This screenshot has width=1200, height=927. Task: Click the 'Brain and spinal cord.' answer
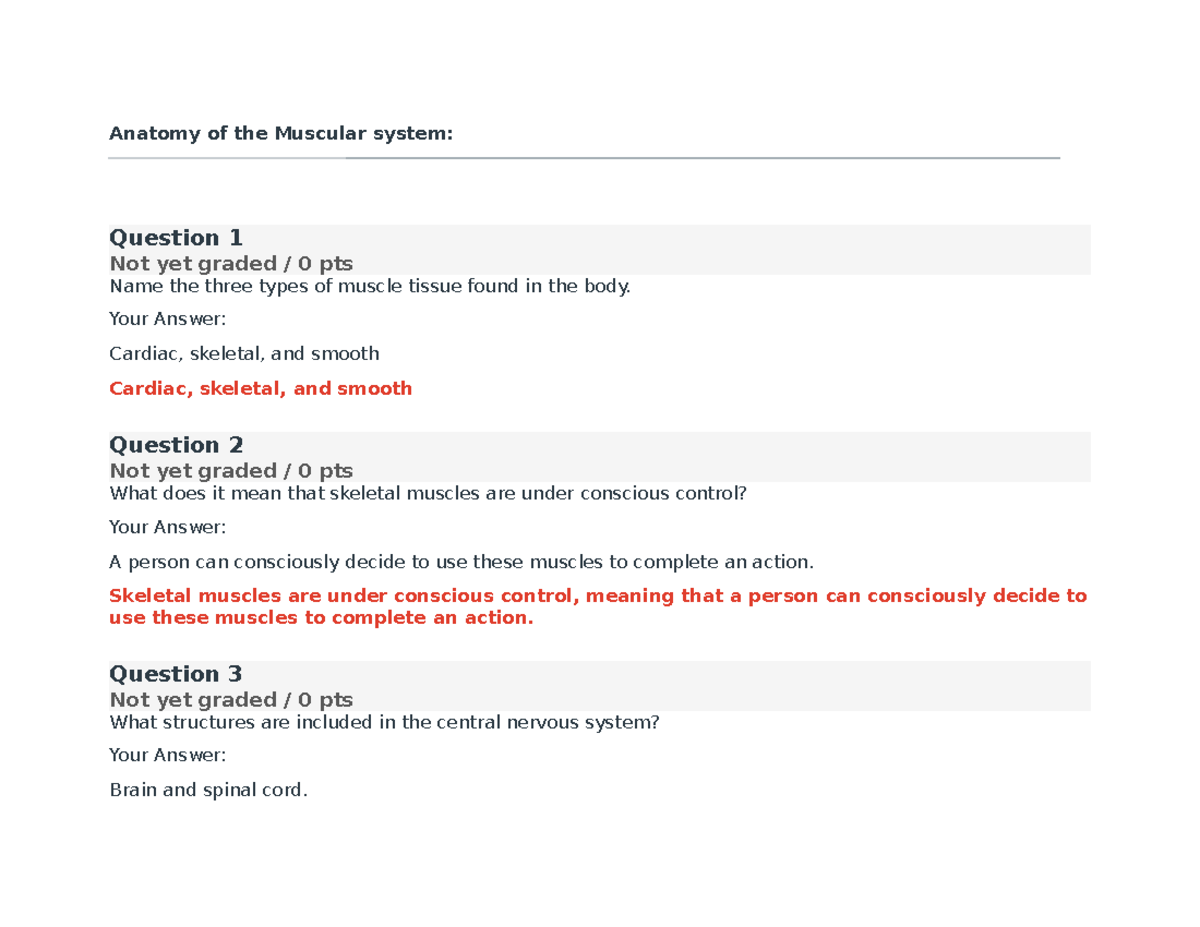point(209,791)
